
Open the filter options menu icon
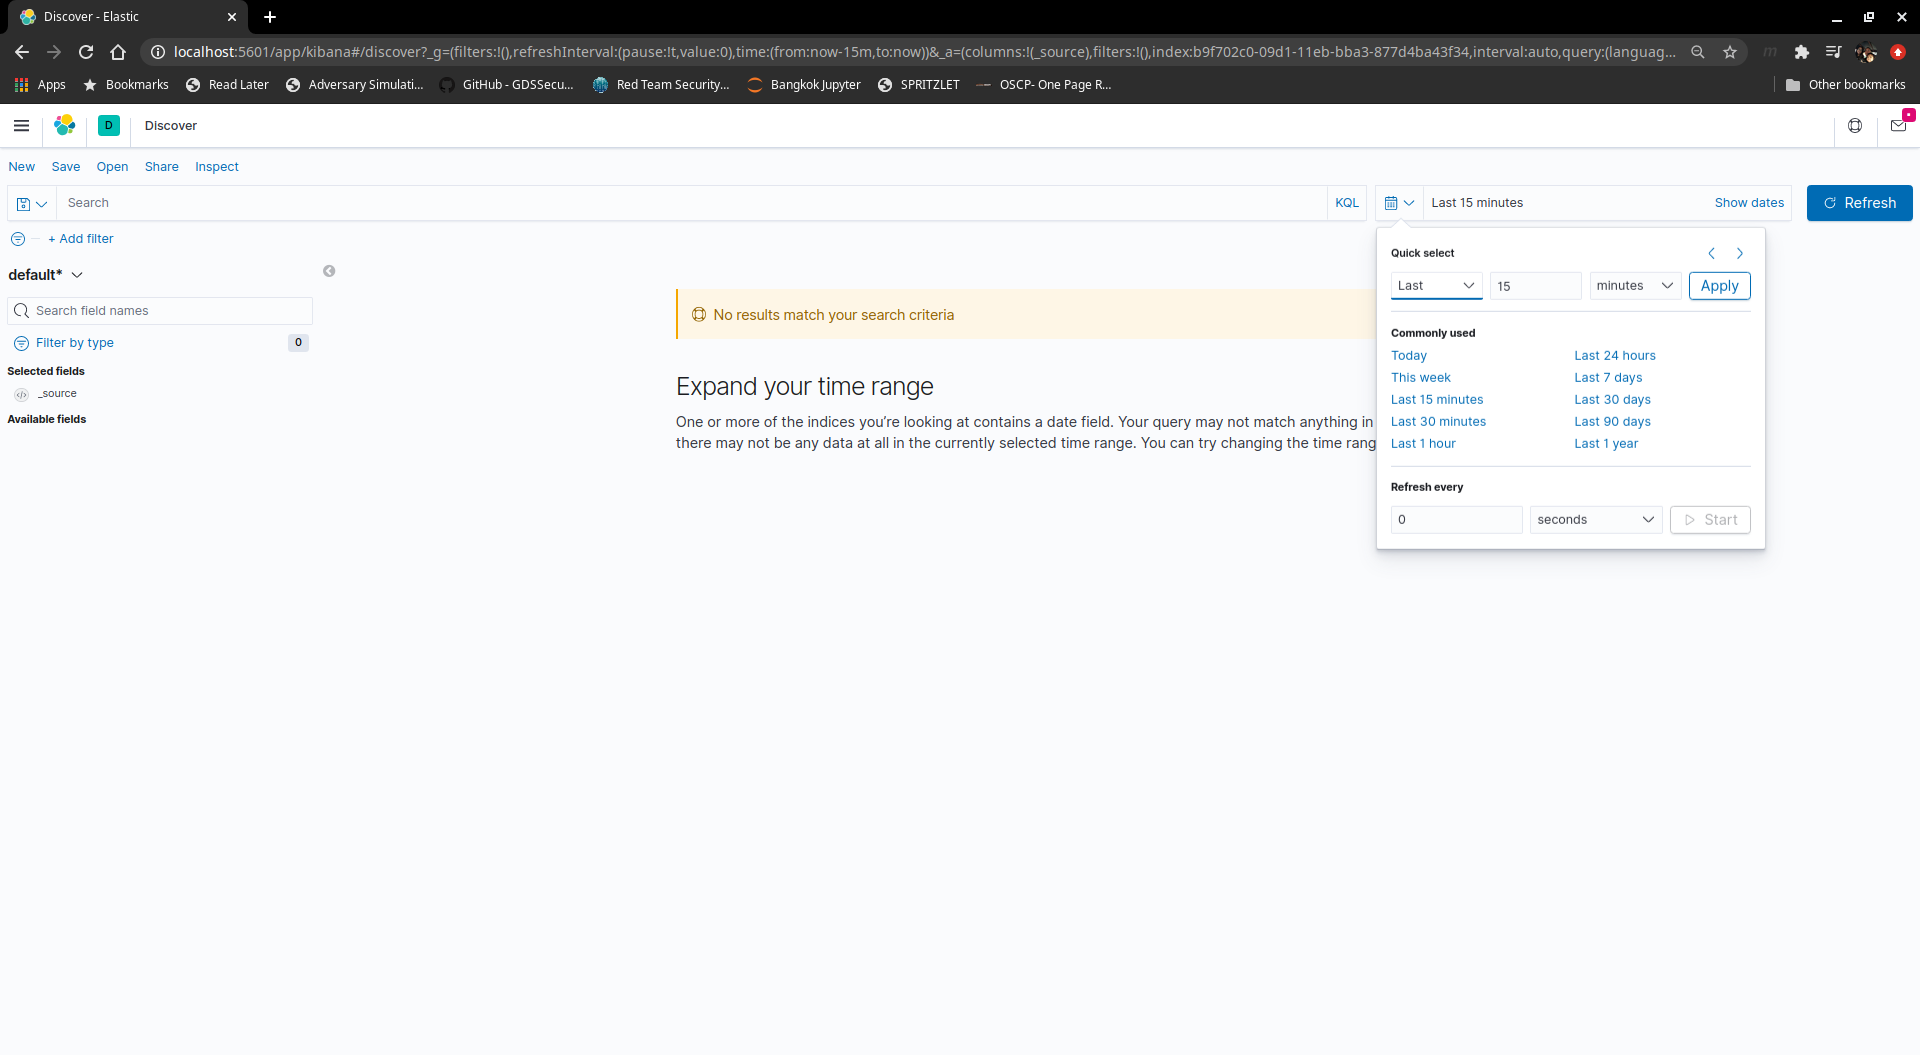(18, 239)
